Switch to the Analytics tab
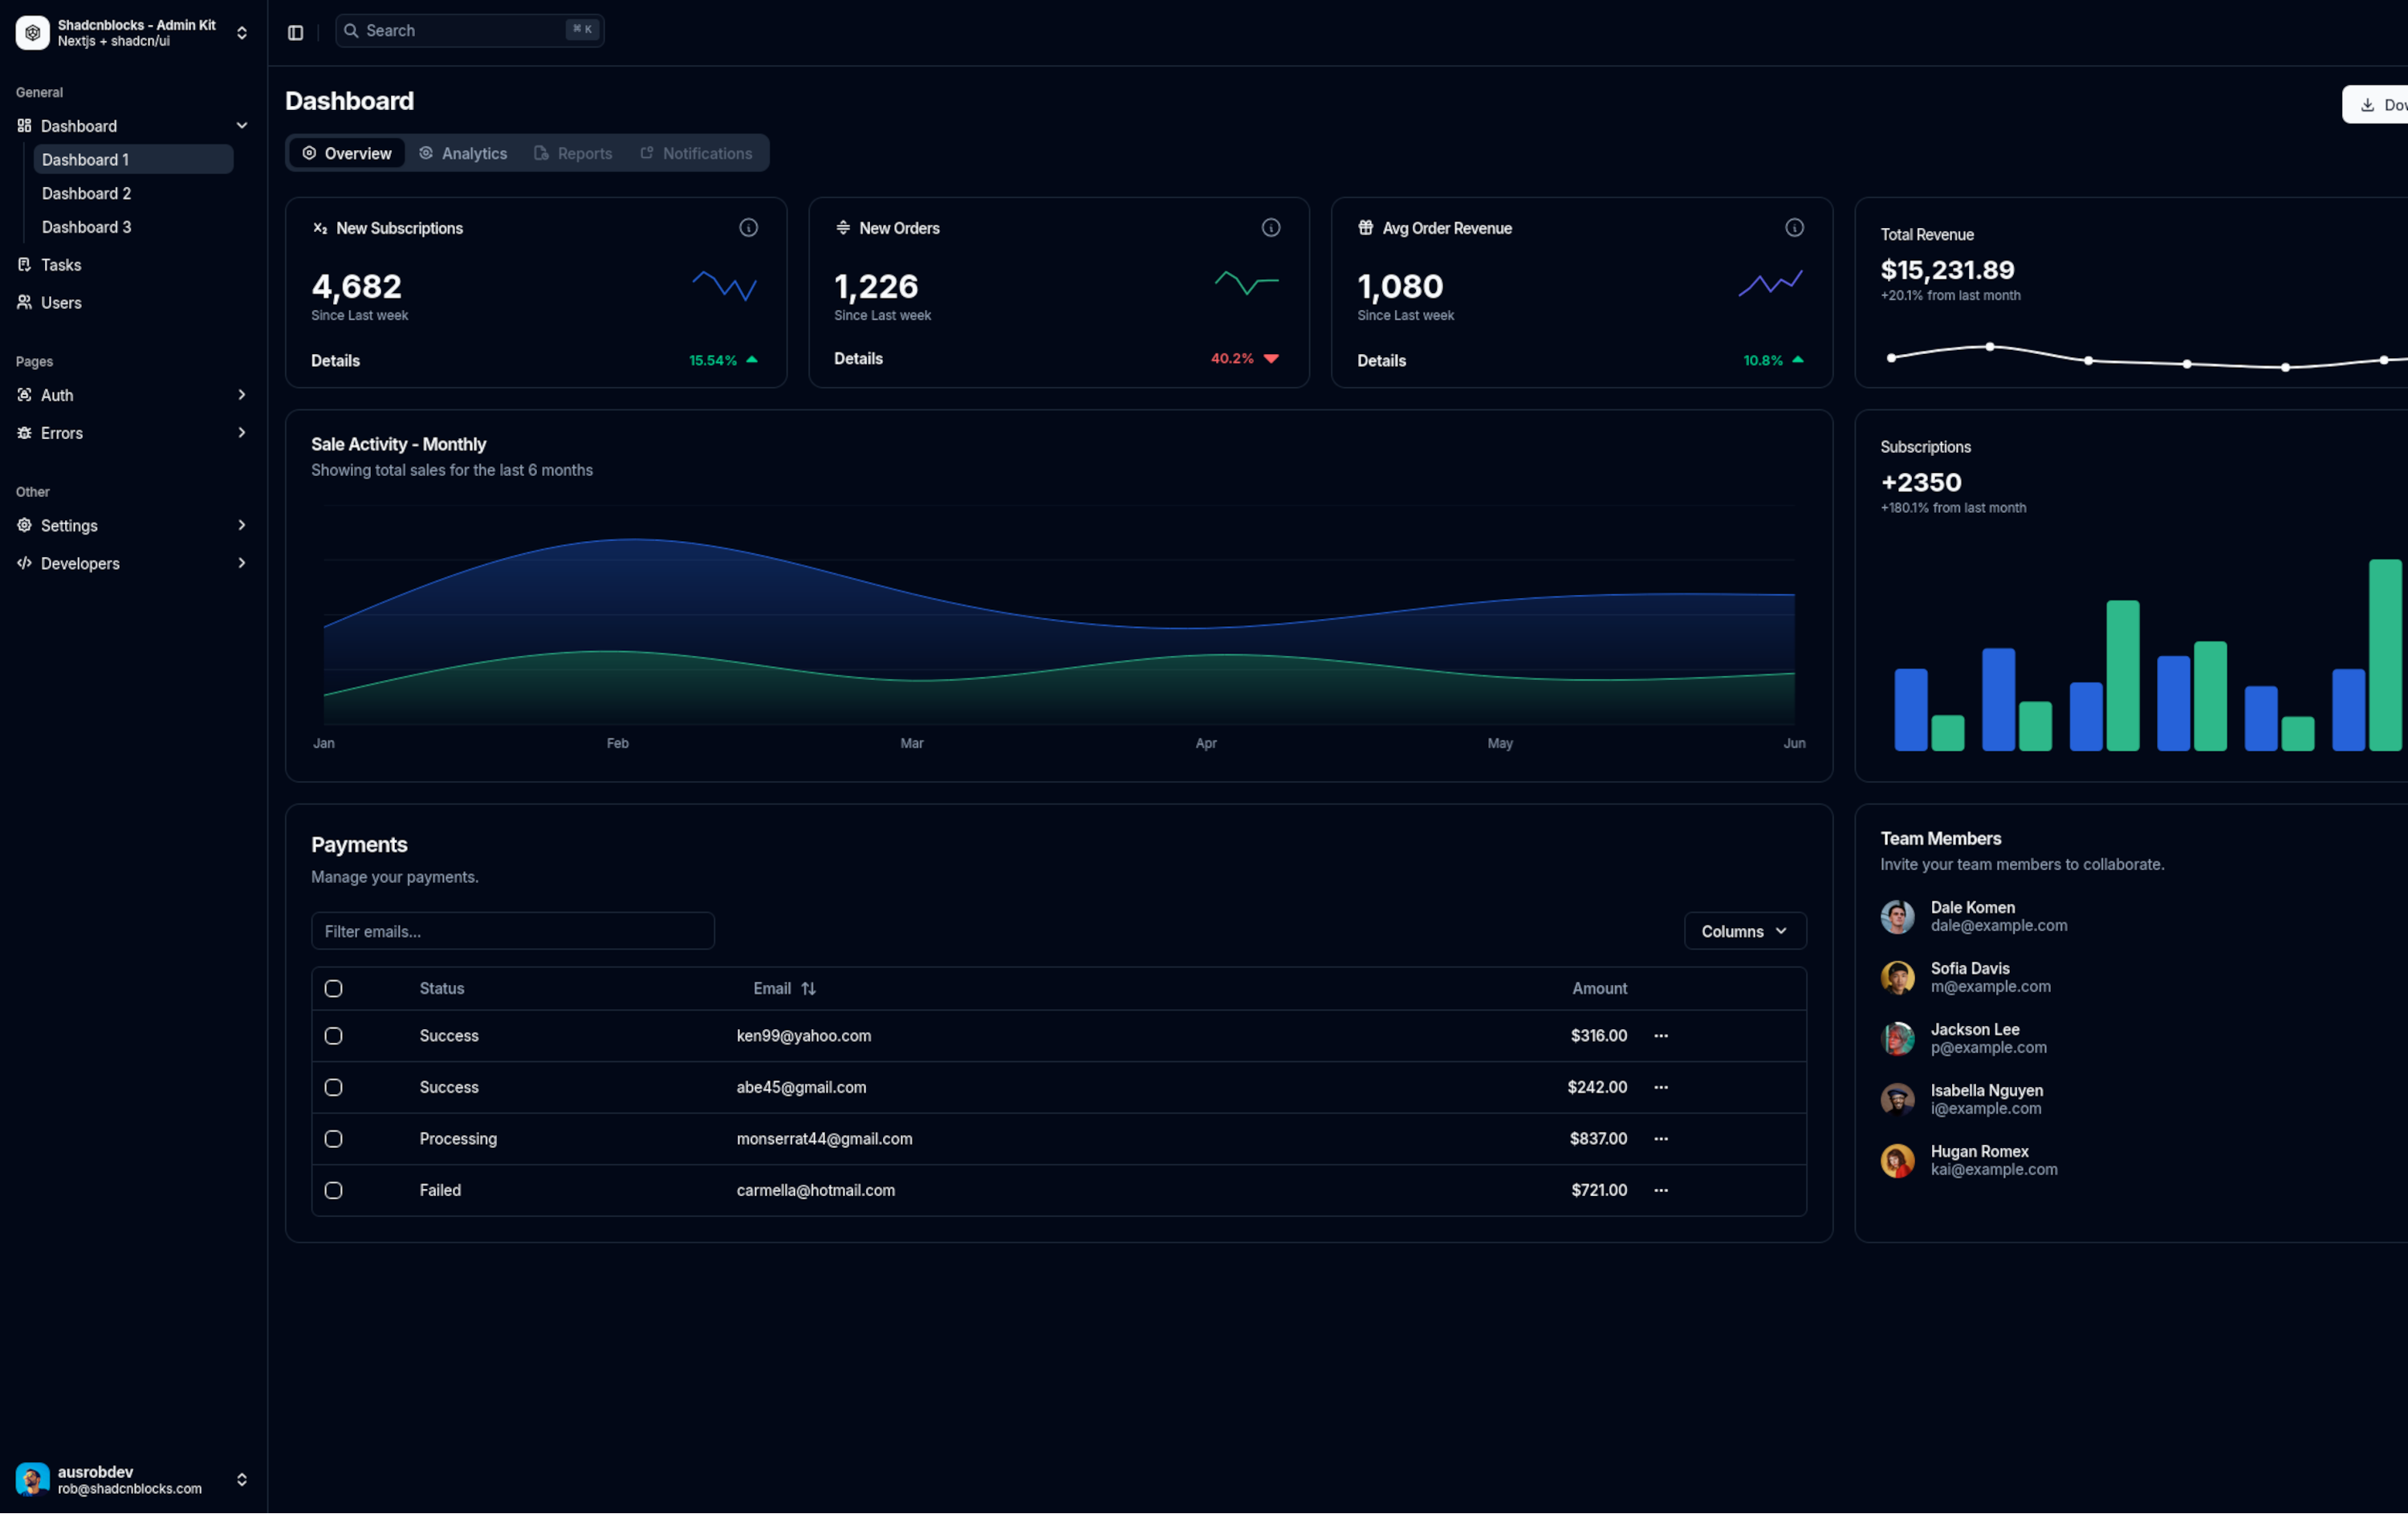The image size is (2408, 1514). pyautogui.click(x=463, y=153)
